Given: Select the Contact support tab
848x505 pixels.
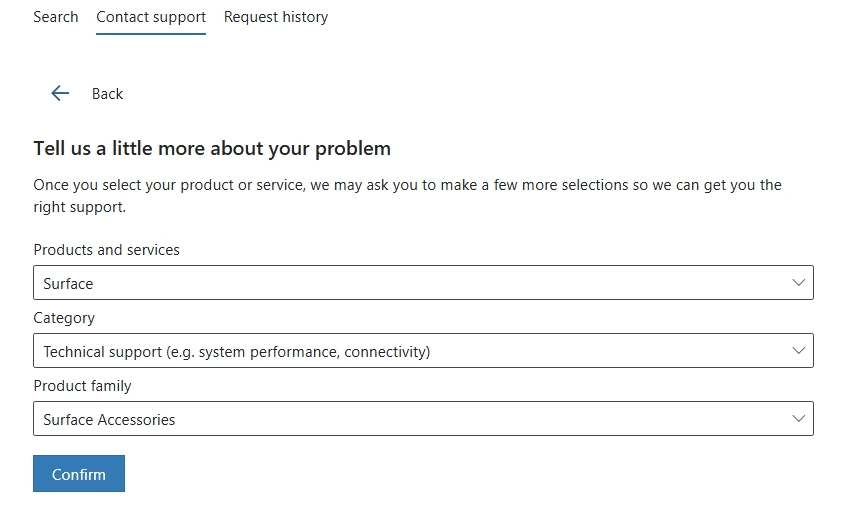Looking at the screenshot, I should click(x=151, y=17).
